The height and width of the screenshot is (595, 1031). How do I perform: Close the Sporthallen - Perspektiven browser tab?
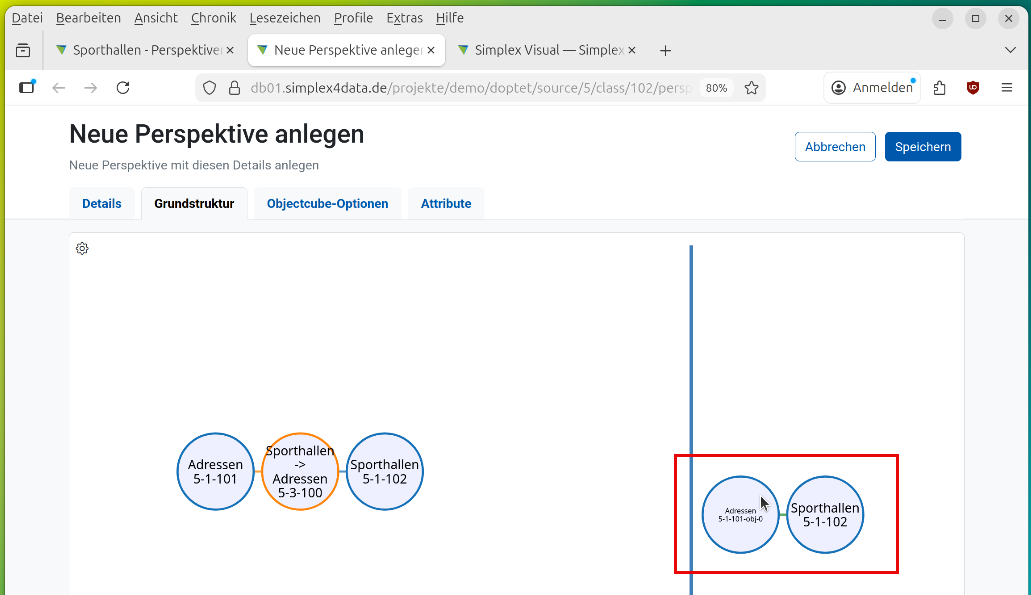tap(230, 50)
